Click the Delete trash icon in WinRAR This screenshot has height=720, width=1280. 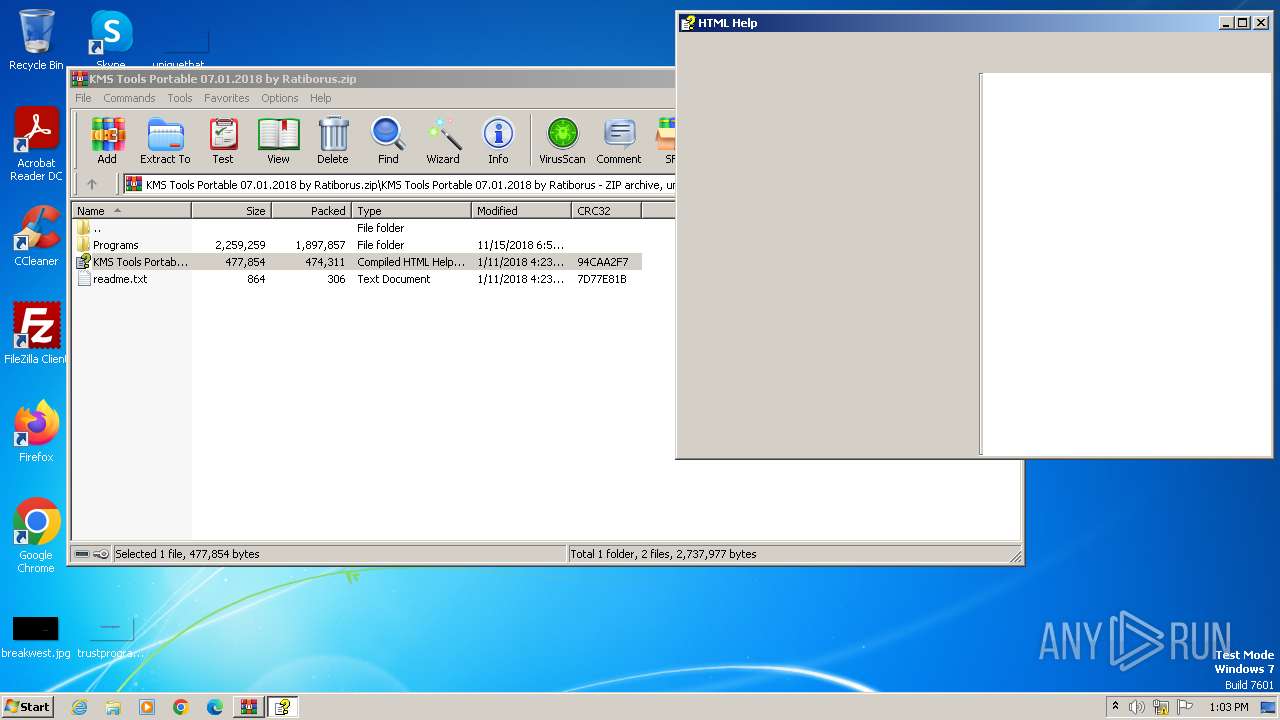[333, 140]
